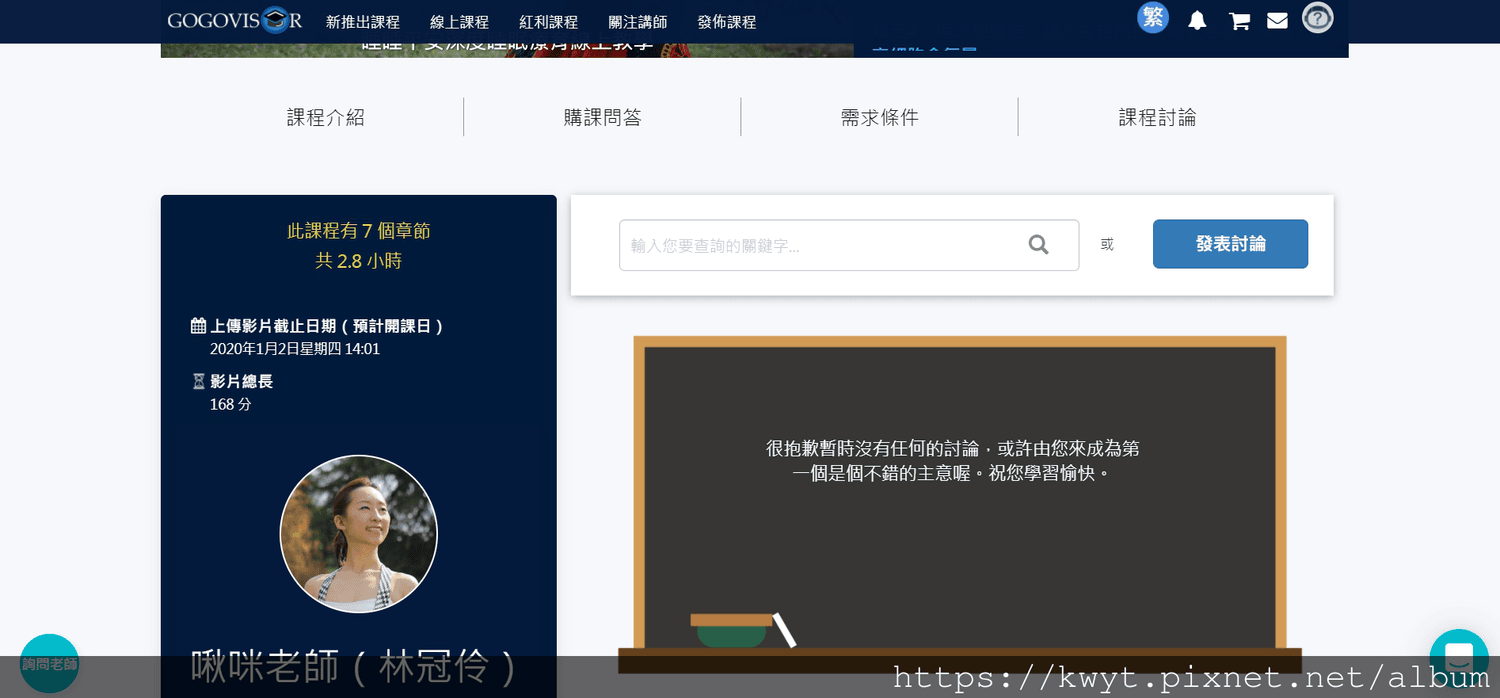Viewport: 1500px width, 698px height.
Task: Click the empty-discussion blackboard message
Action: pyautogui.click(x=952, y=461)
